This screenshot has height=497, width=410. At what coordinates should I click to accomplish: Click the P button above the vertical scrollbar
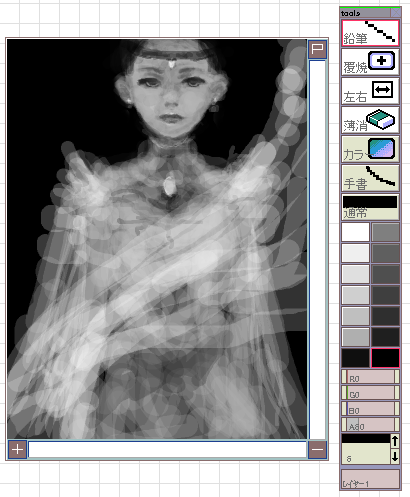tap(317, 49)
